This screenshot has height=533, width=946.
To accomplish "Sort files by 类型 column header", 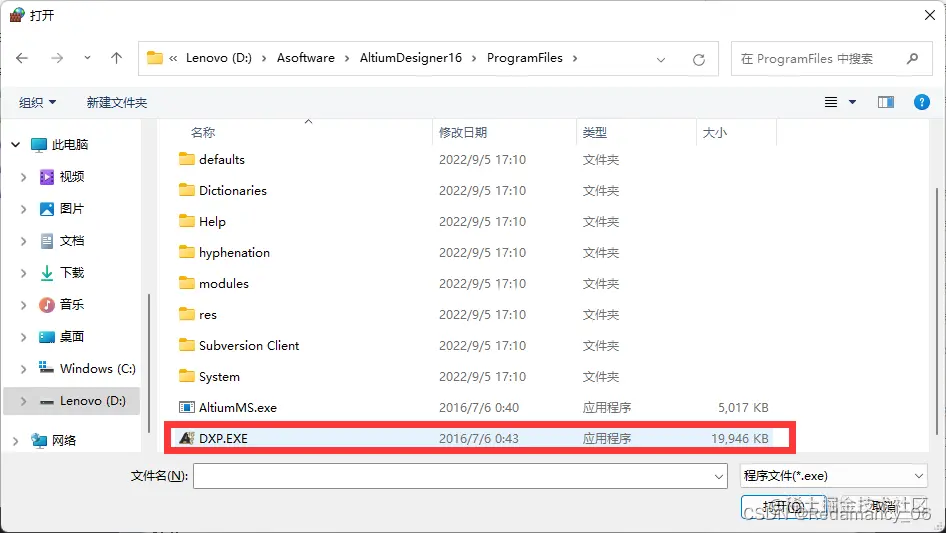I will point(594,132).
